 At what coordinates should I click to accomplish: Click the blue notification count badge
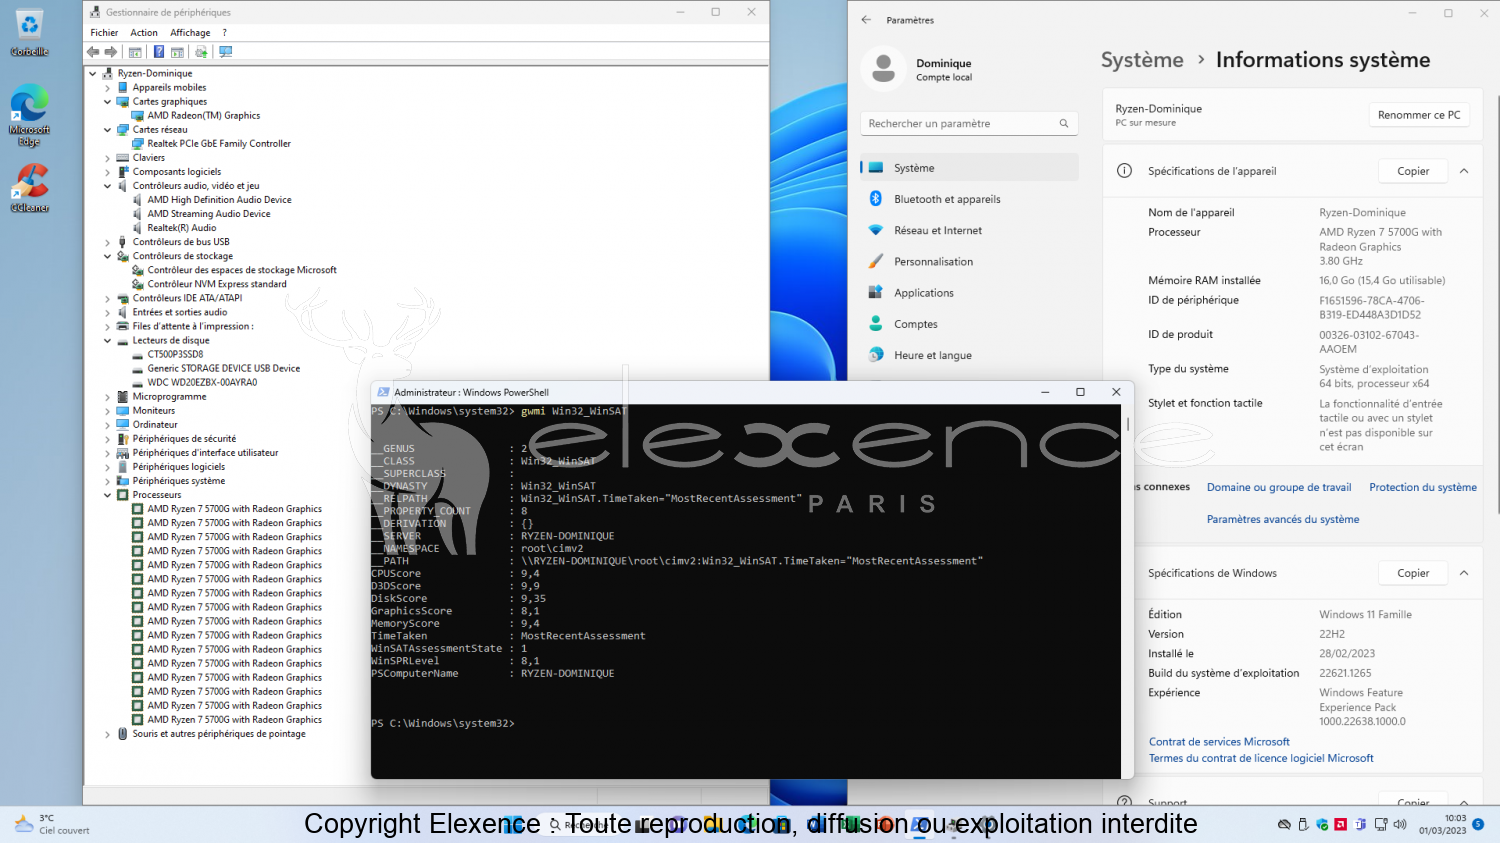pos(1478,824)
